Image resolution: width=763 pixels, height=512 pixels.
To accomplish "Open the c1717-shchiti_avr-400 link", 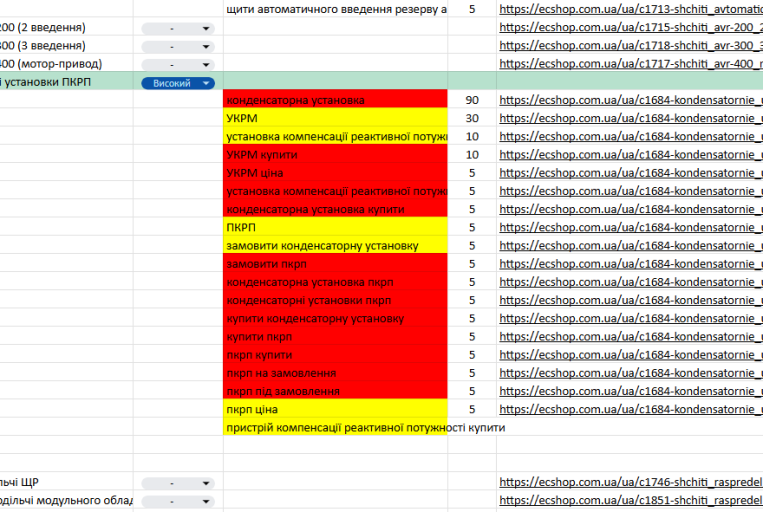I will pos(631,64).
